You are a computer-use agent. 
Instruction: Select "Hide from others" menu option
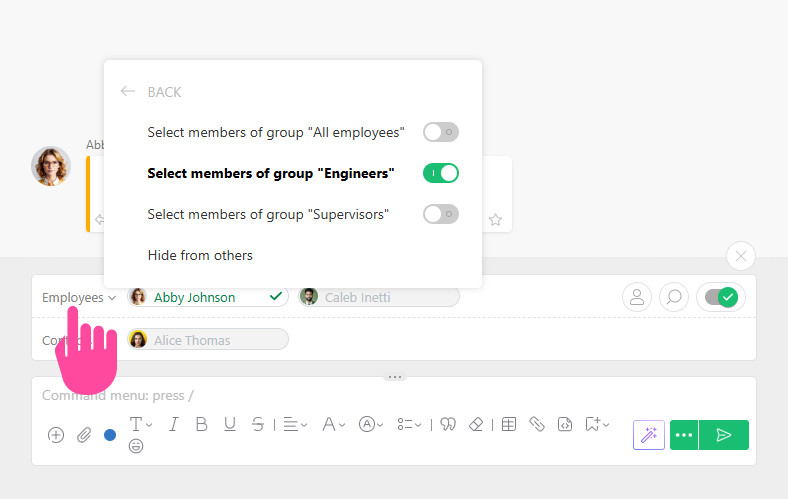click(x=200, y=255)
